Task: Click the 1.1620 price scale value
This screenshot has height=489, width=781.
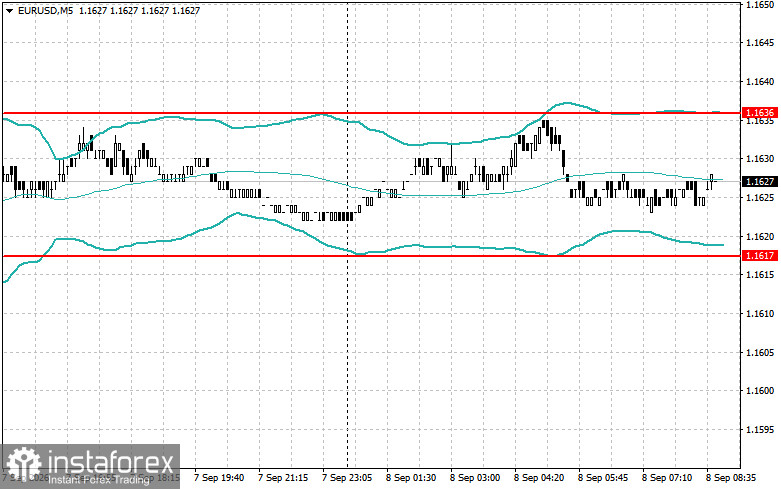Action: 760,237
